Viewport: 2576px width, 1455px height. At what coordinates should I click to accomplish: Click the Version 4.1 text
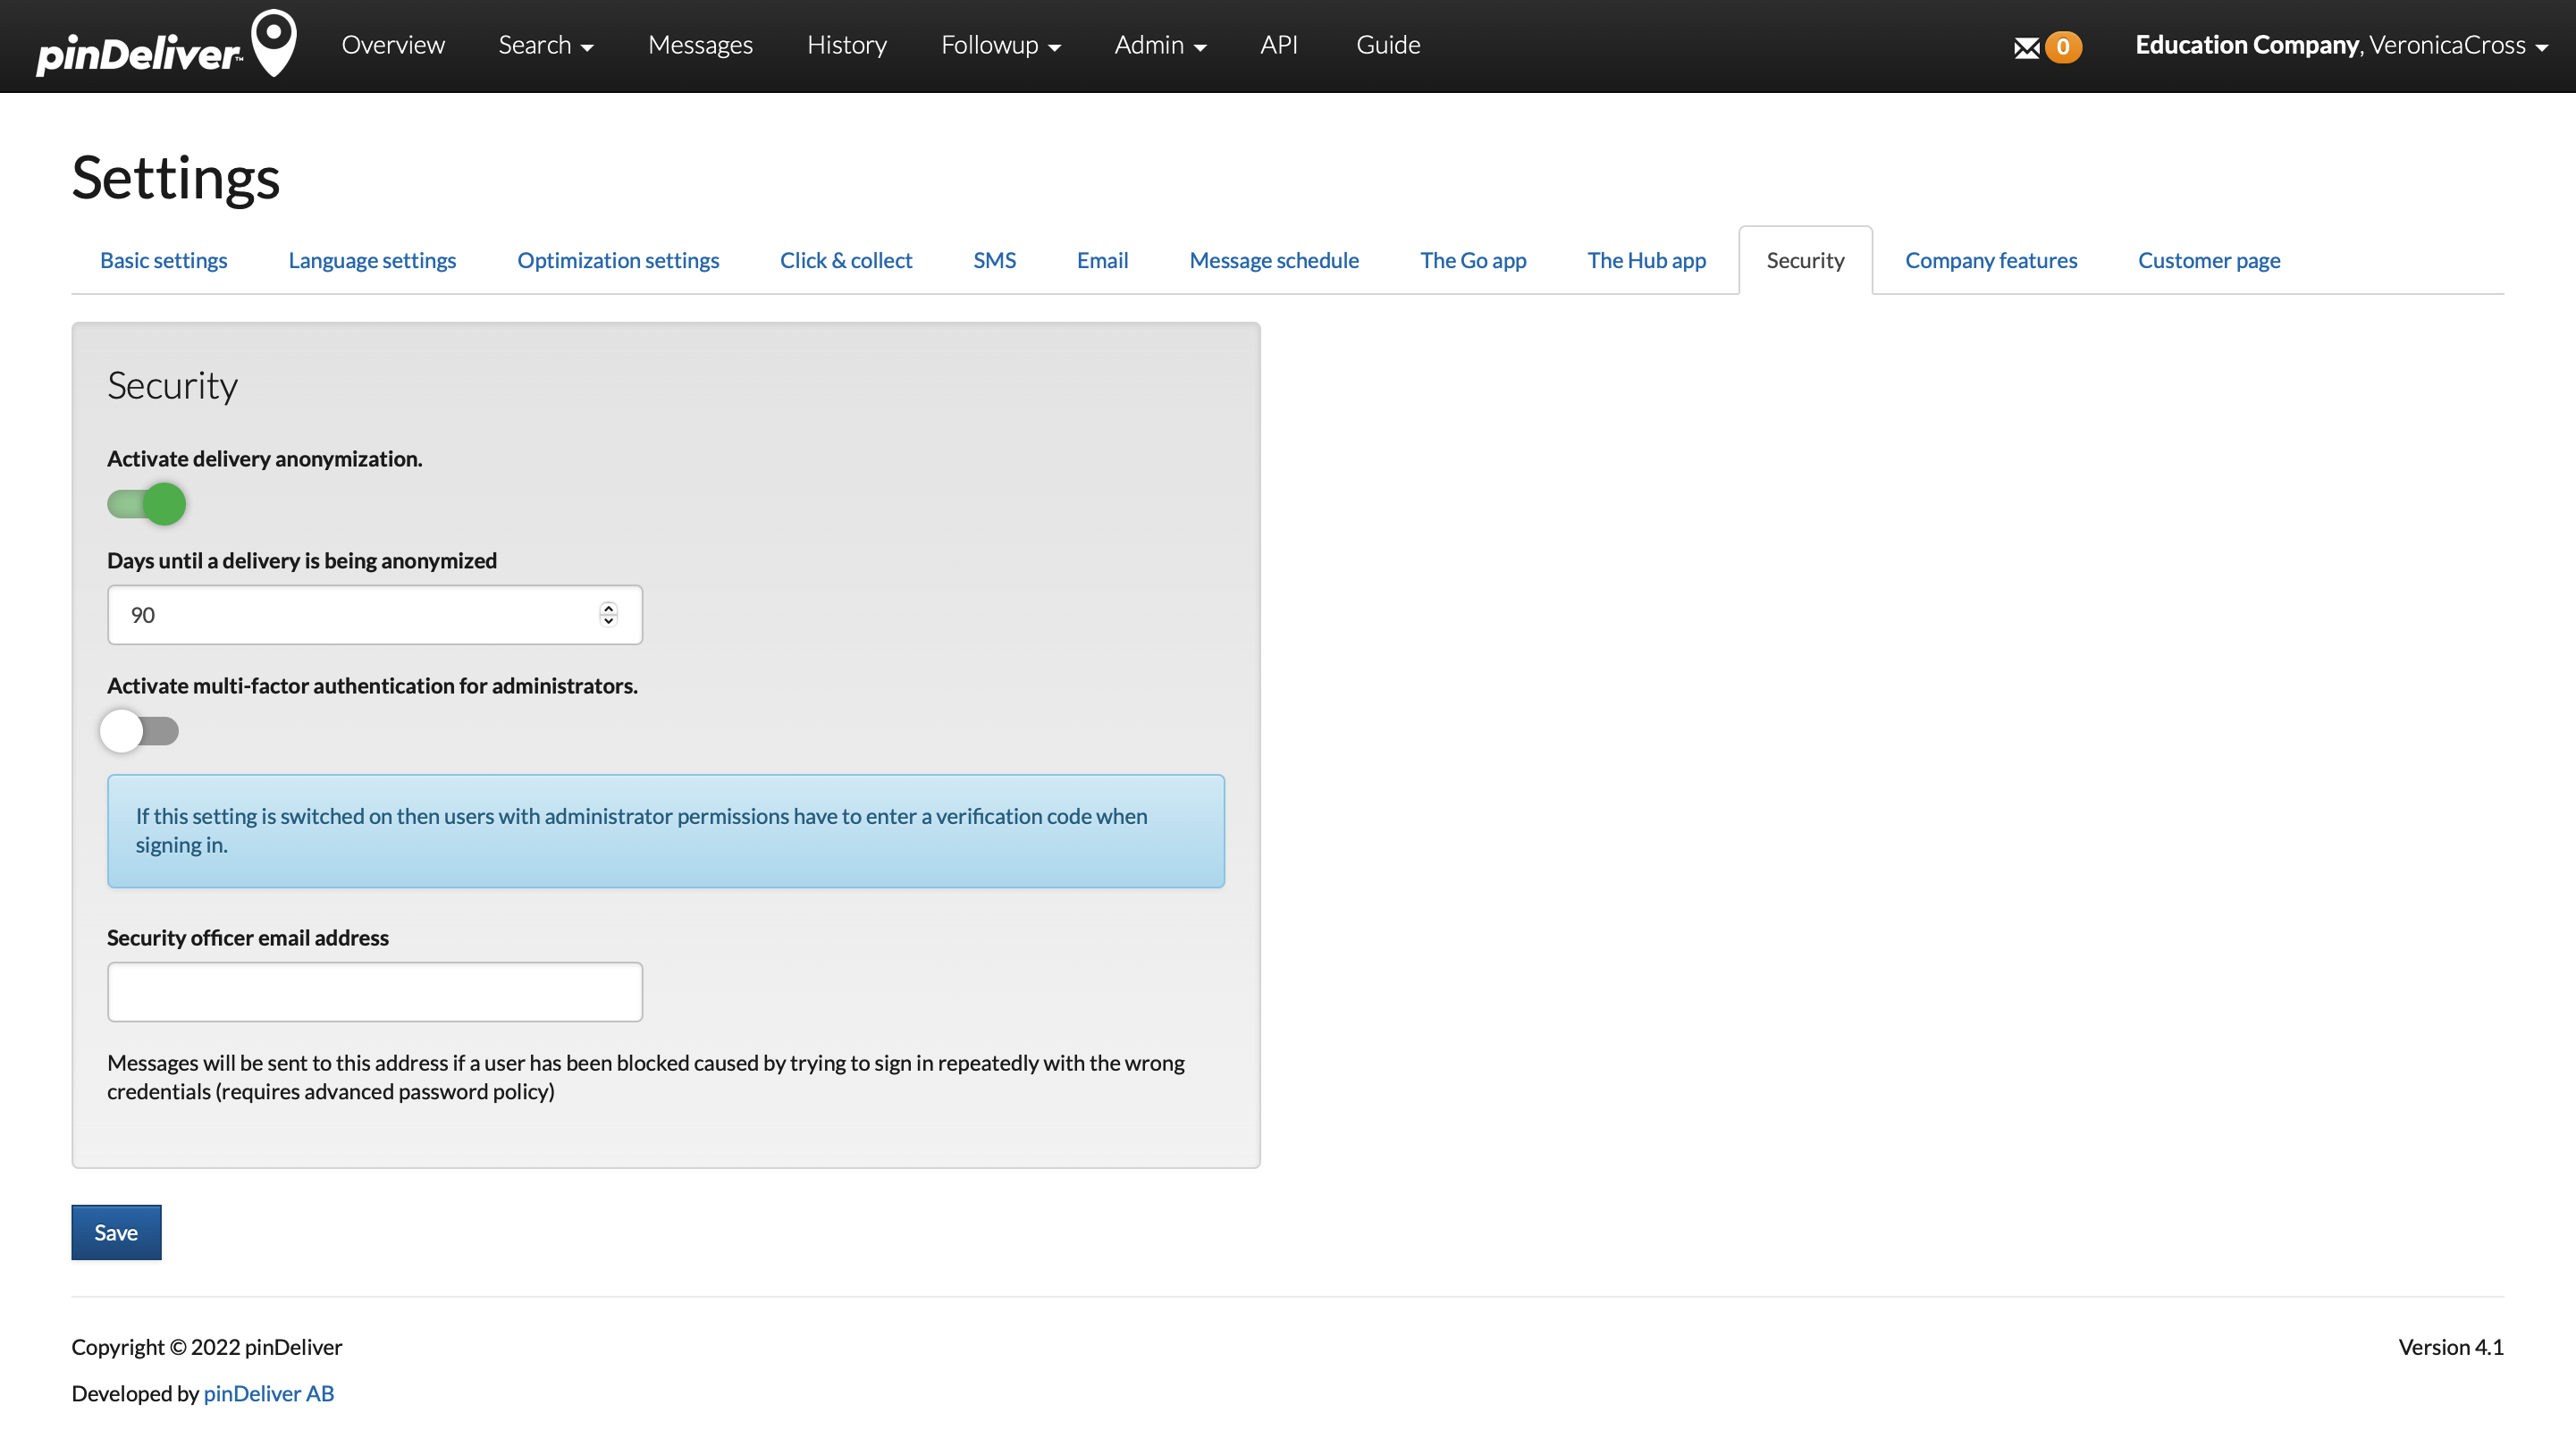[2450, 1347]
